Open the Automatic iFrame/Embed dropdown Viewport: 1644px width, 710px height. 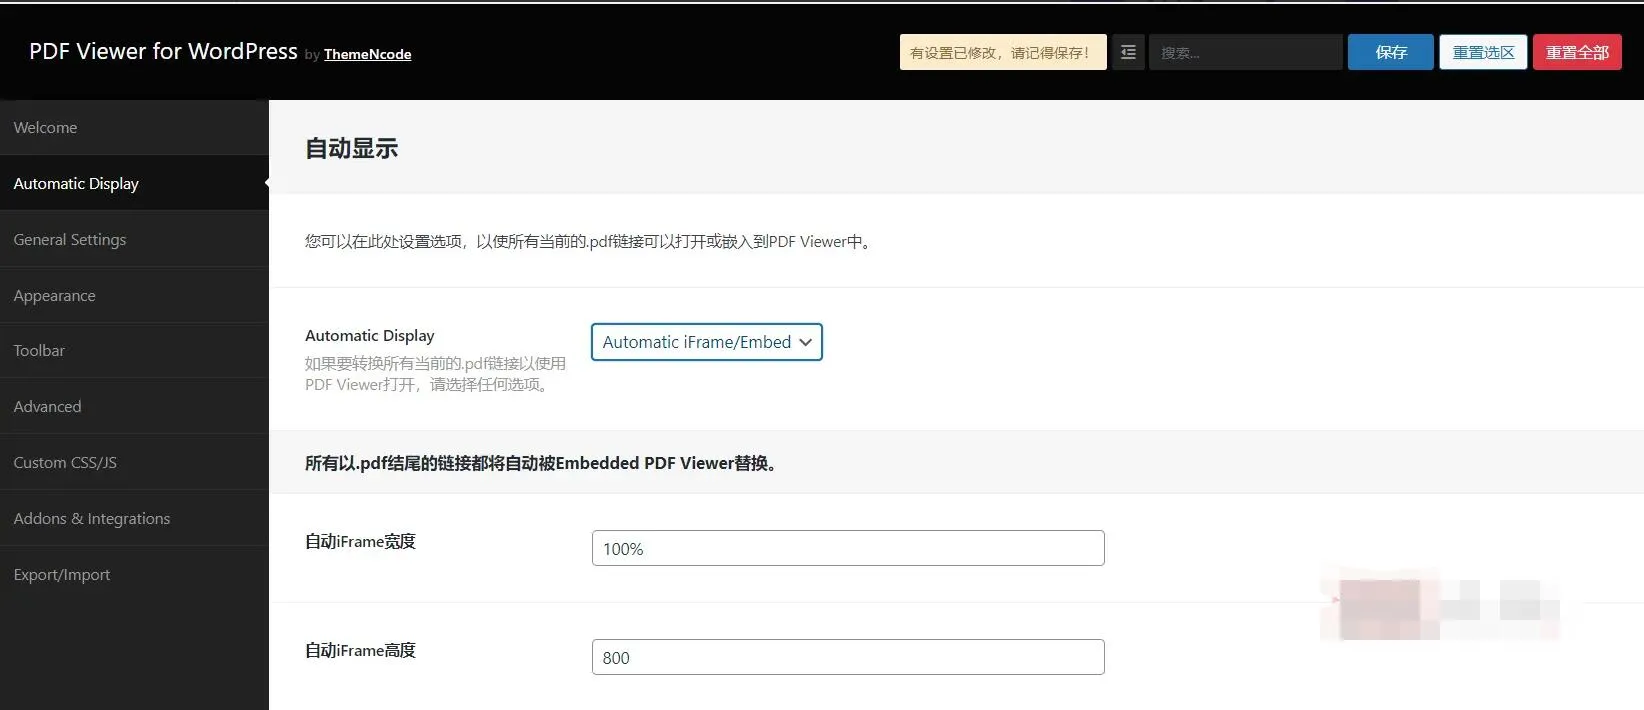pos(707,342)
